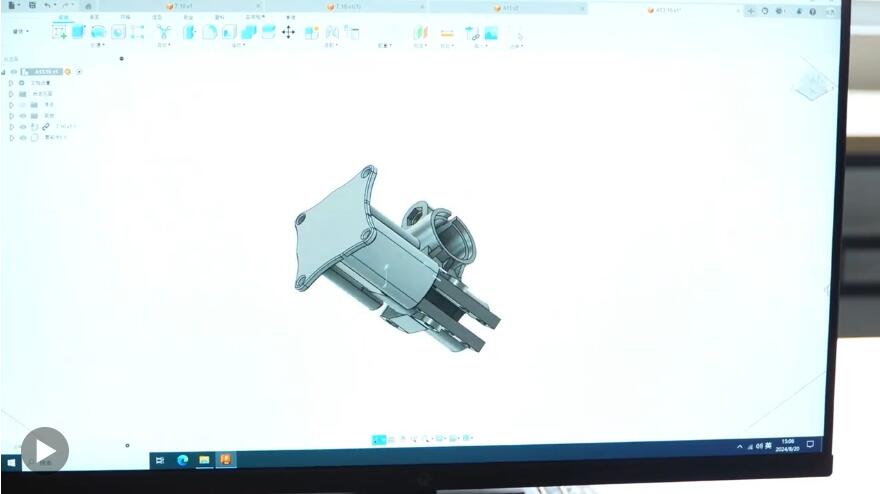Click the Home icon tab
Image resolution: width=880 pixels, height=494 pixels.
[88, 6]
